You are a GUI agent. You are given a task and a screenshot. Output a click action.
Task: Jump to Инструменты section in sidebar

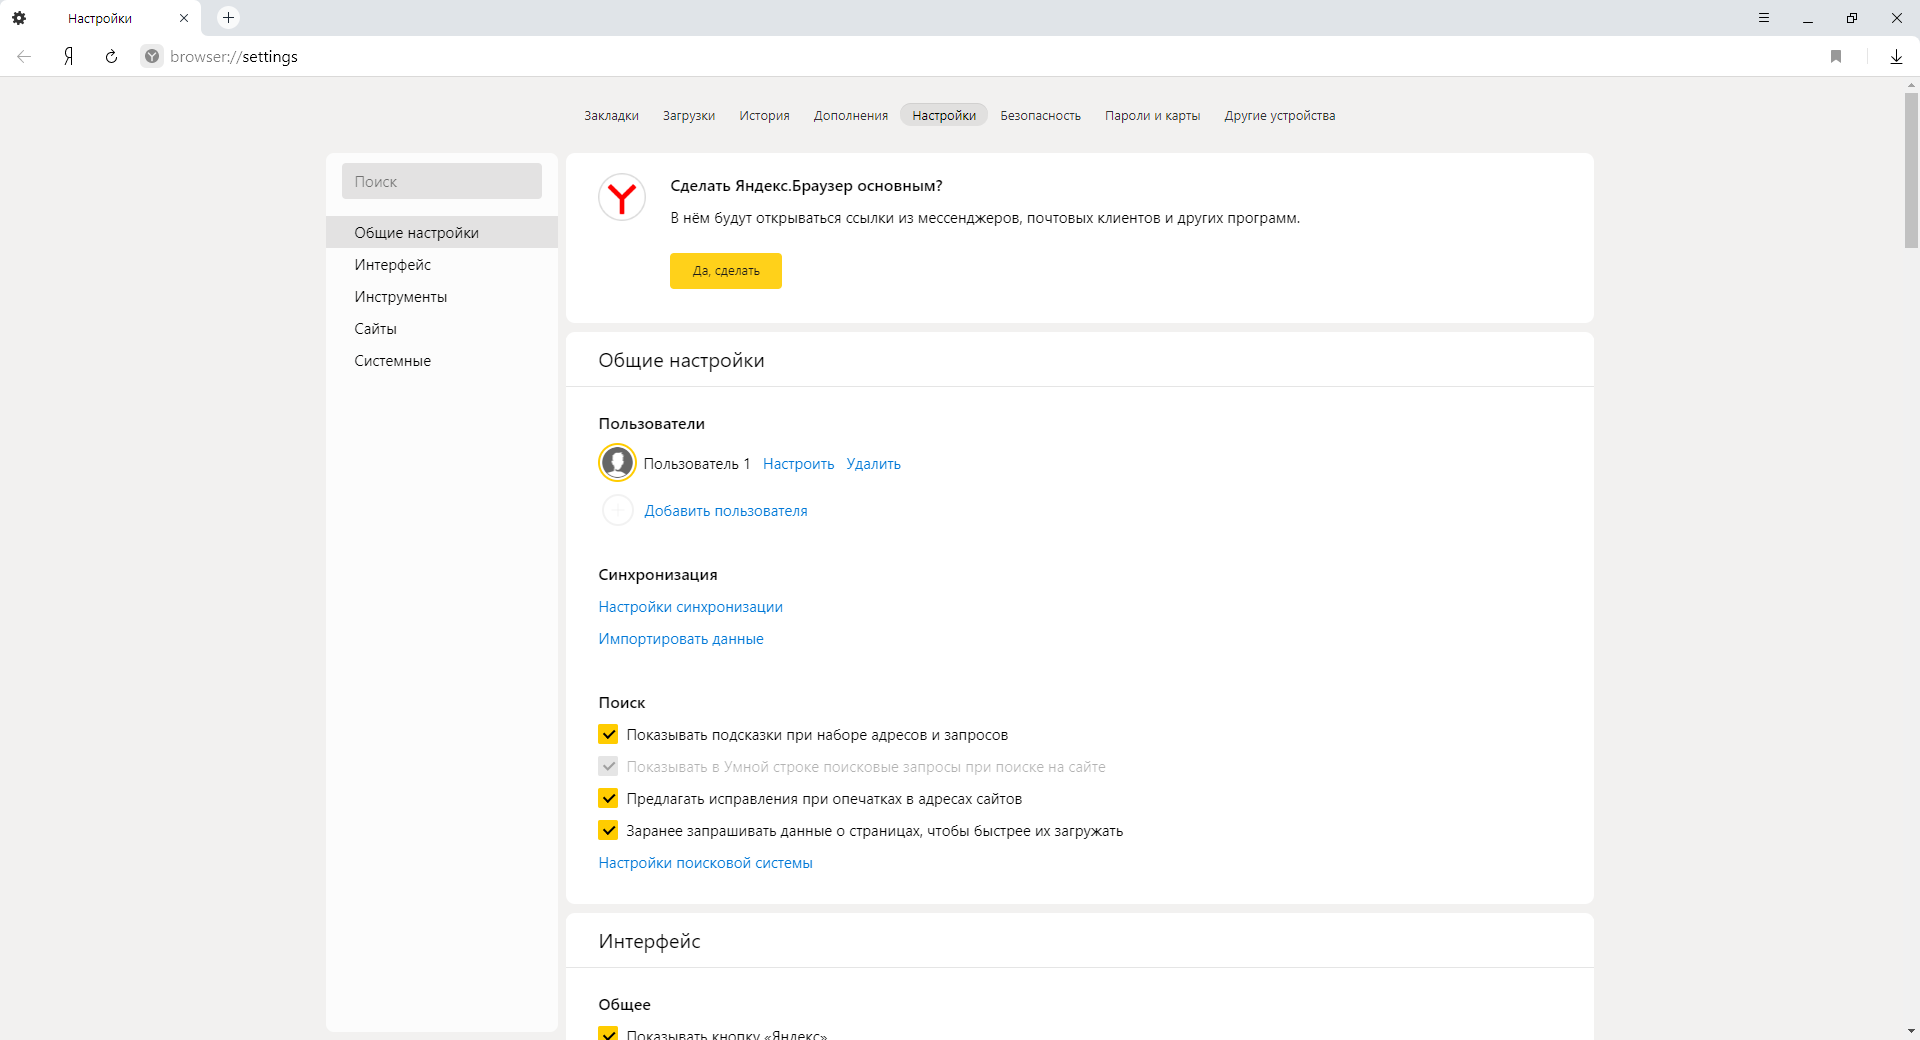(442, 297)
